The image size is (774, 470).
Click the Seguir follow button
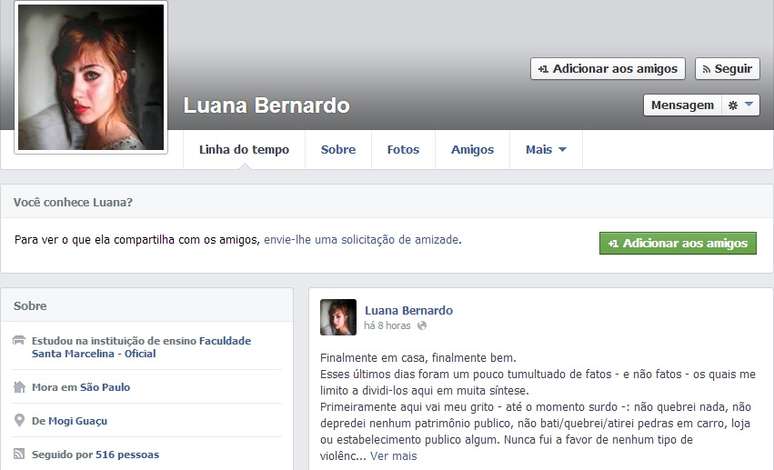pyautogui.click(x=728, y=69)
